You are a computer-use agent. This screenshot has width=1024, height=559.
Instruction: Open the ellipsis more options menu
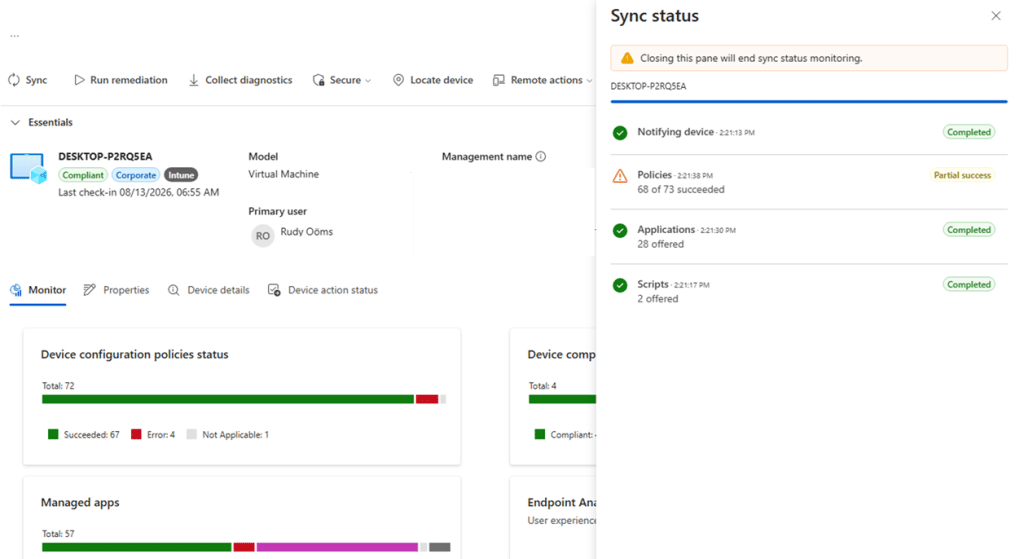14,36
